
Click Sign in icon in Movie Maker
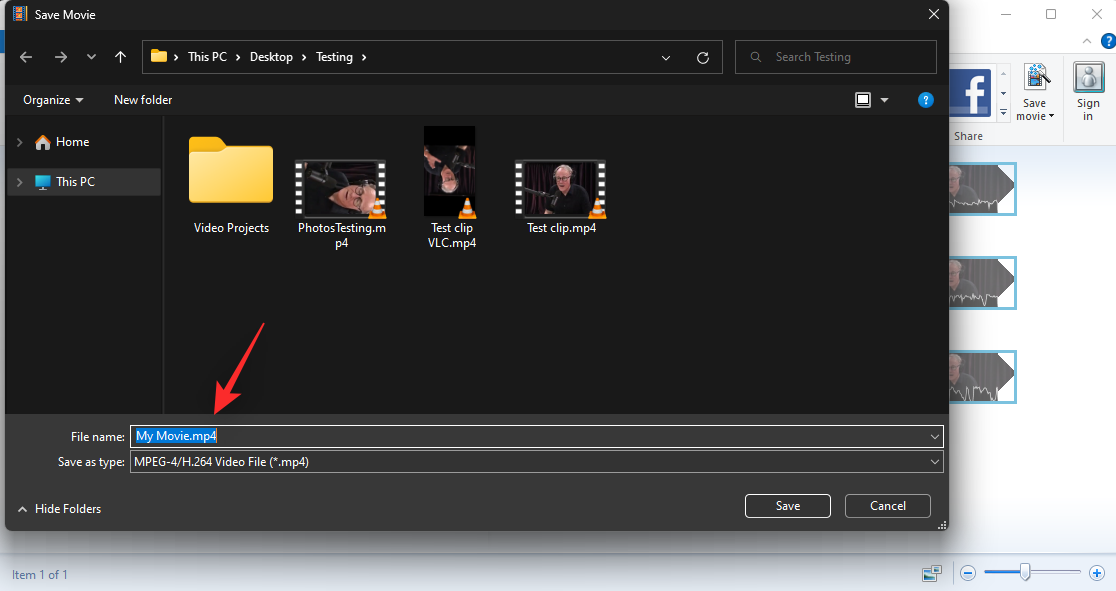tap(1088, 92)
